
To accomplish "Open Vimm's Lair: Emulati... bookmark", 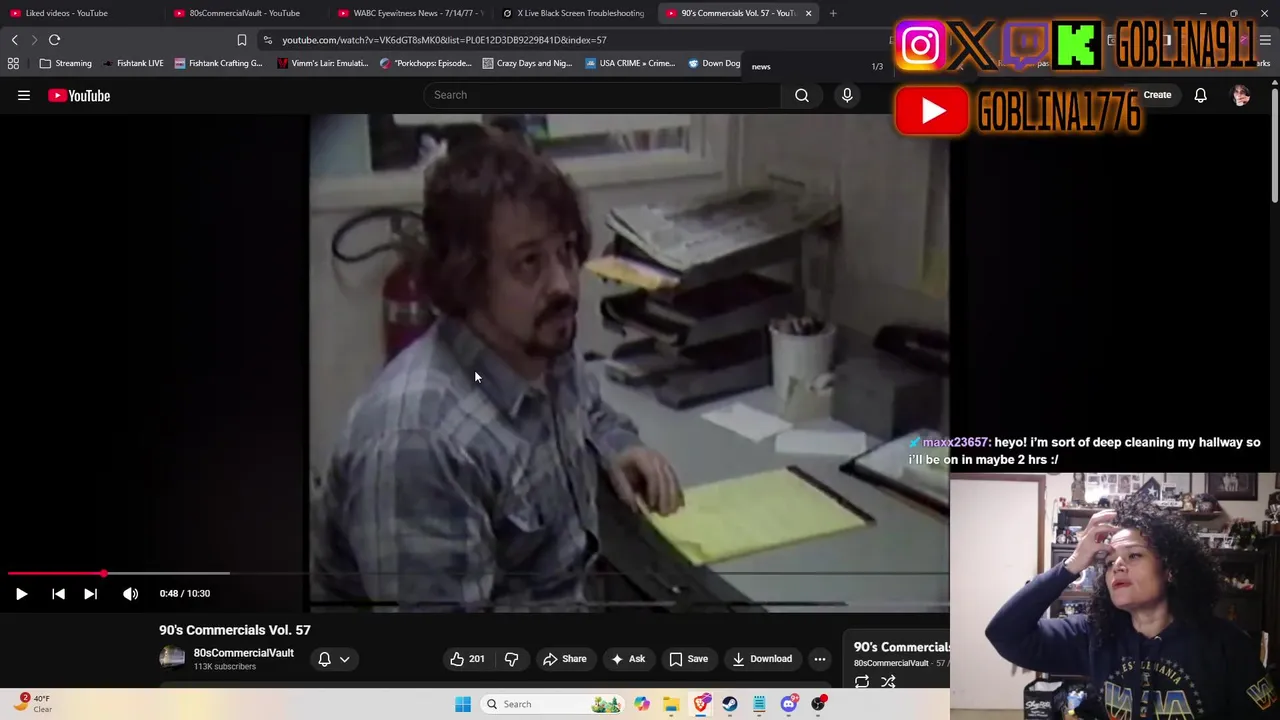I will 323,63.
